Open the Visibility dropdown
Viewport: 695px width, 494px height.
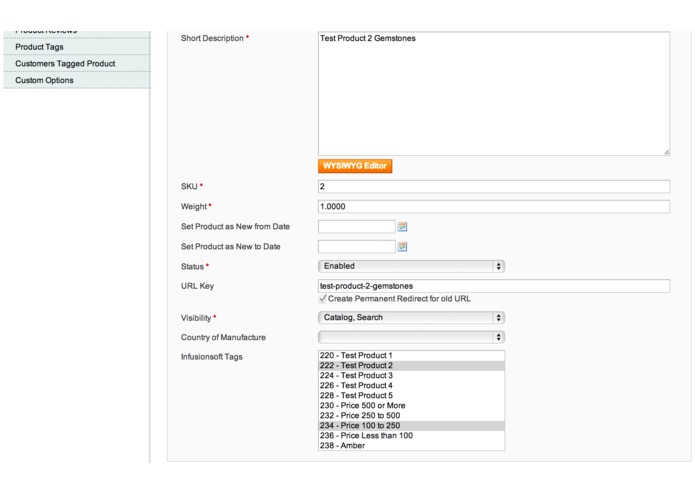click(x=411, y=318)
